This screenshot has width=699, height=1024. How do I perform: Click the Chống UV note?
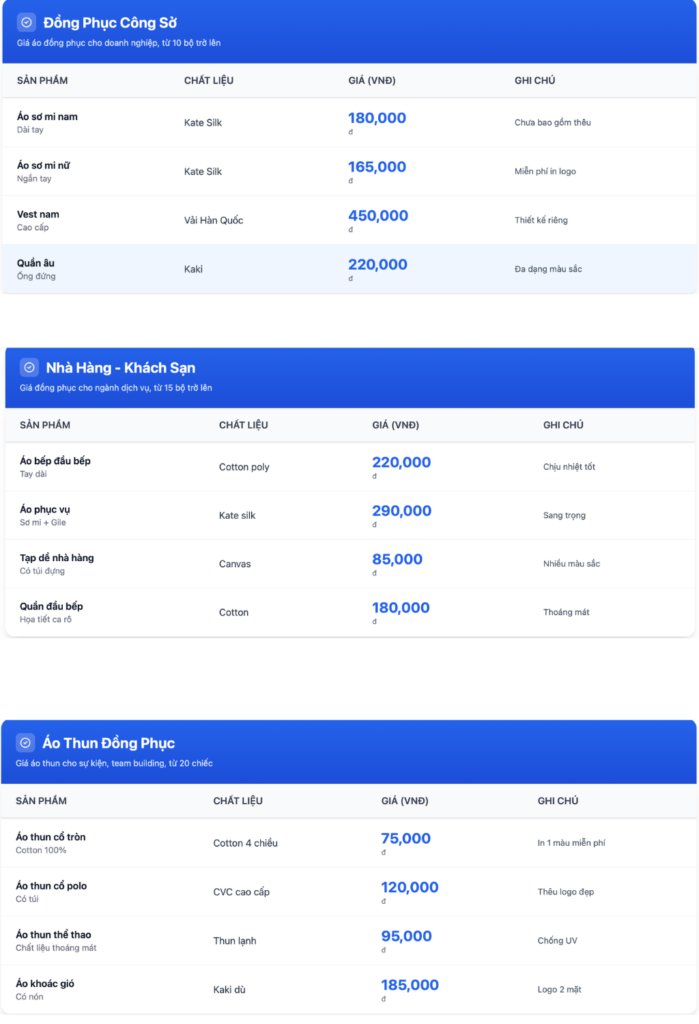[558, 941]
